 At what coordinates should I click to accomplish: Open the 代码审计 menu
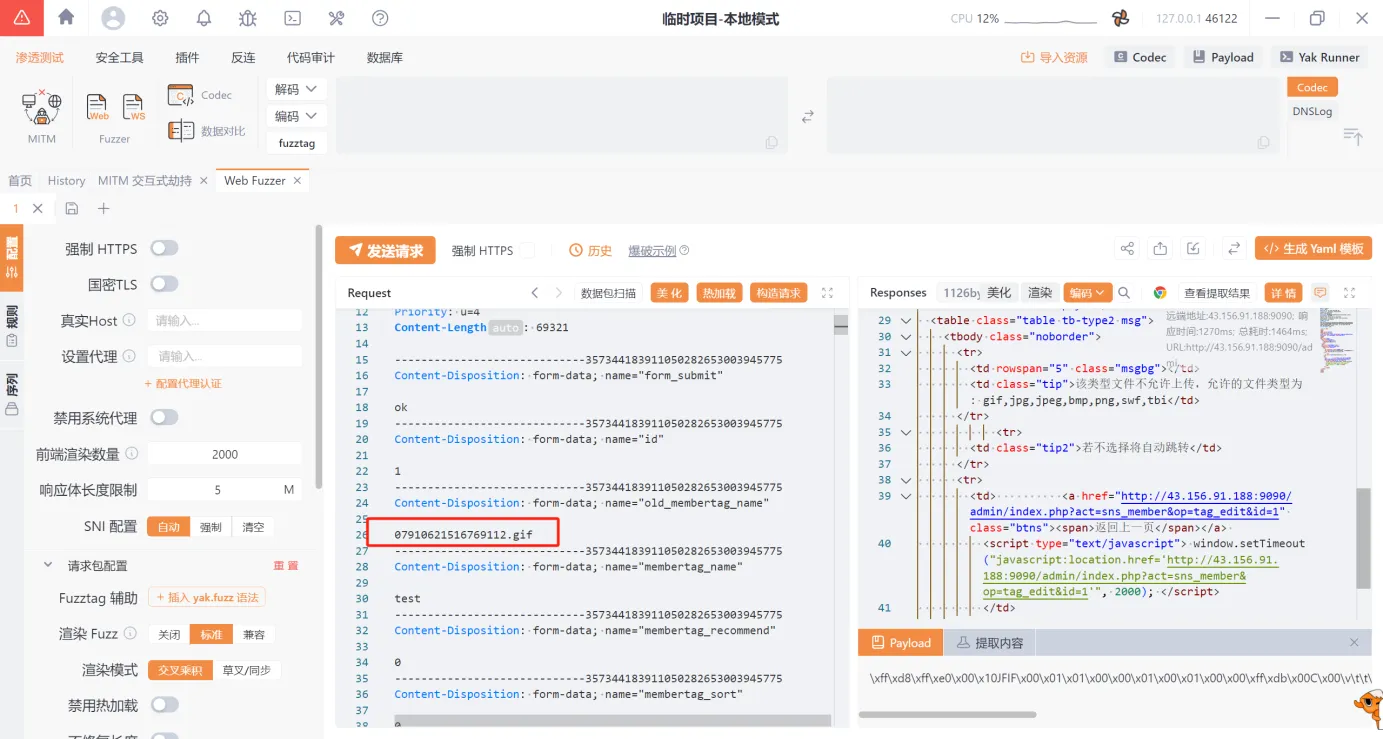point(311,58)
